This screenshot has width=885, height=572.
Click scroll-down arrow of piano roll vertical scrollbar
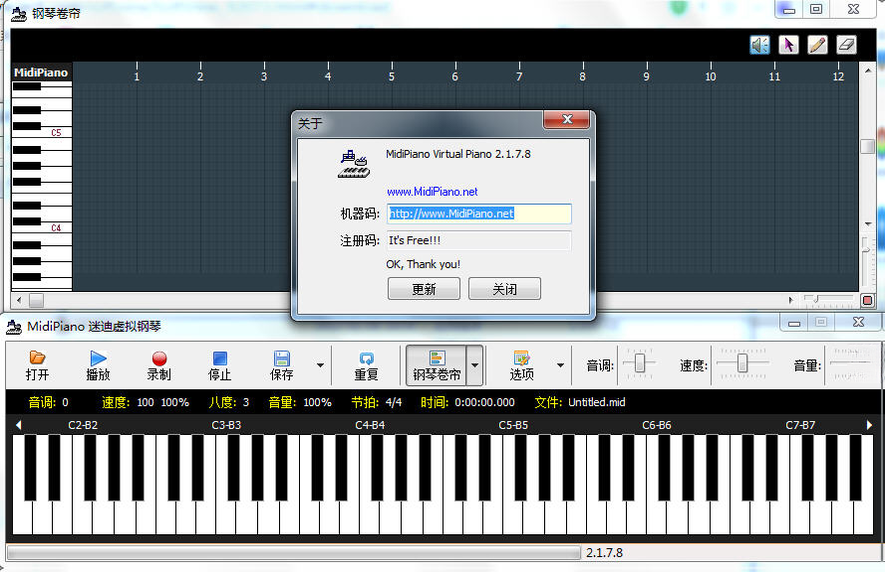coord(868,224)
